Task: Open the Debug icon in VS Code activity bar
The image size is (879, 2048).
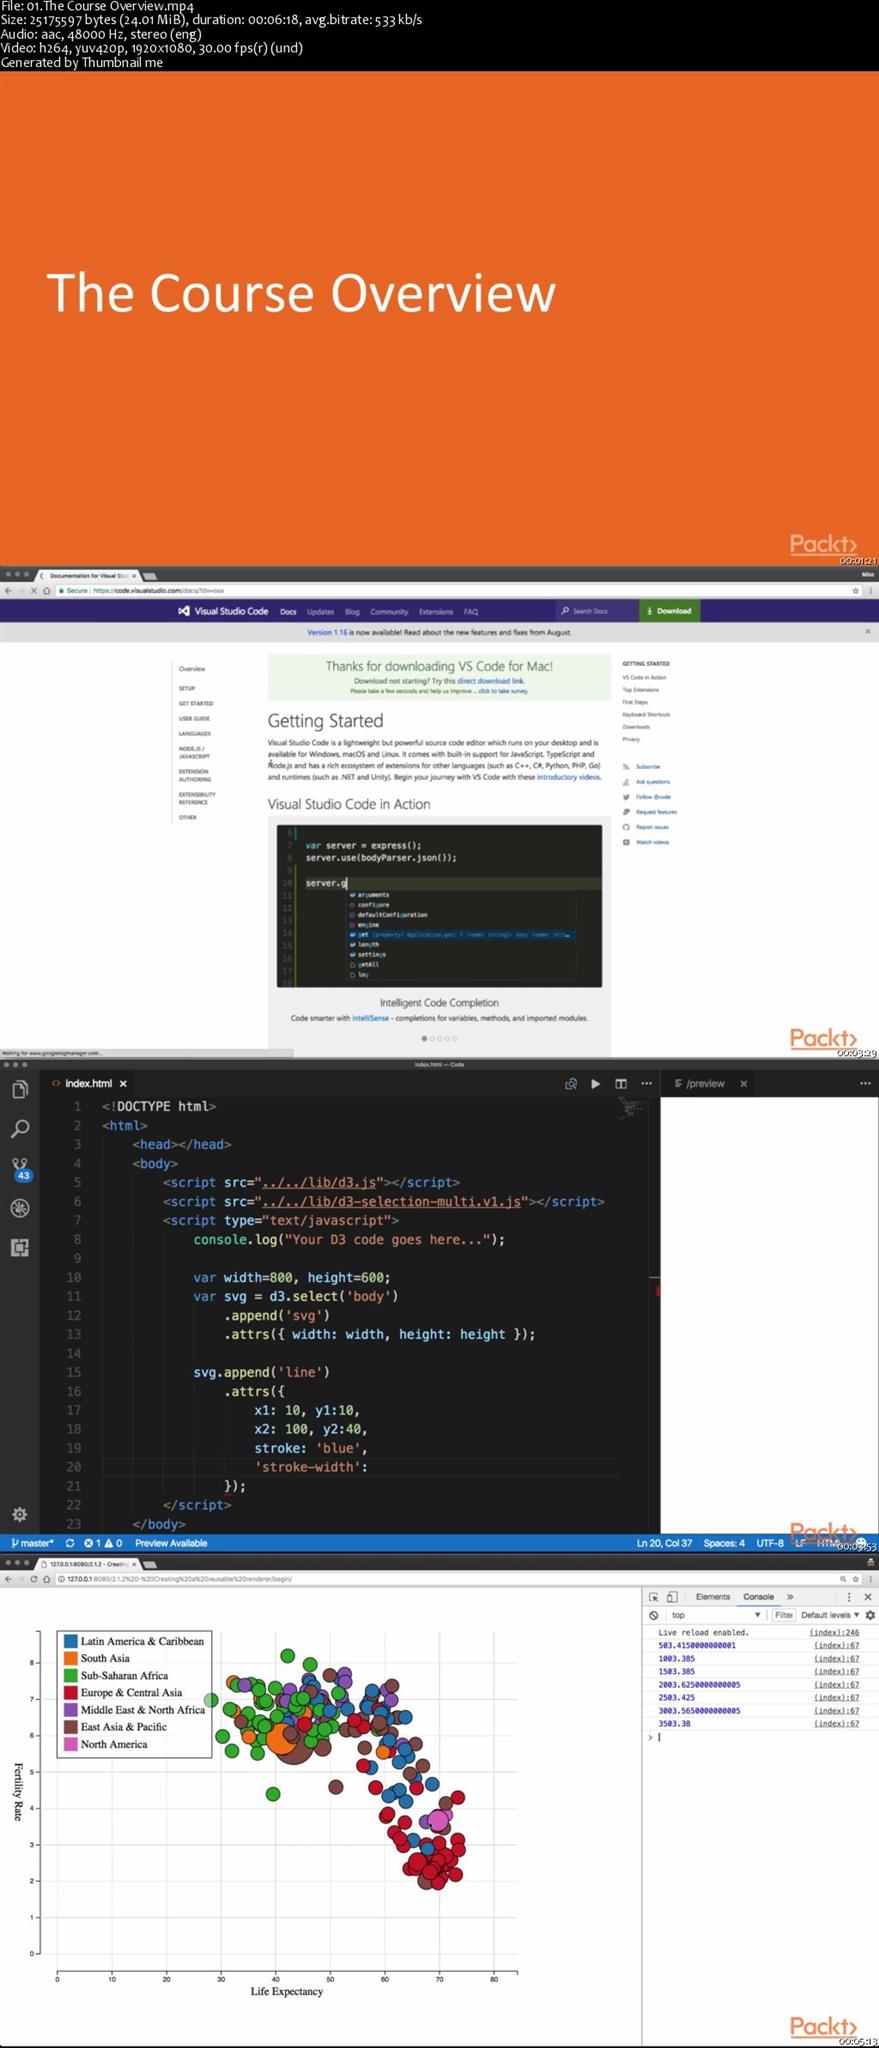Action: click(x=19, y=1208)
